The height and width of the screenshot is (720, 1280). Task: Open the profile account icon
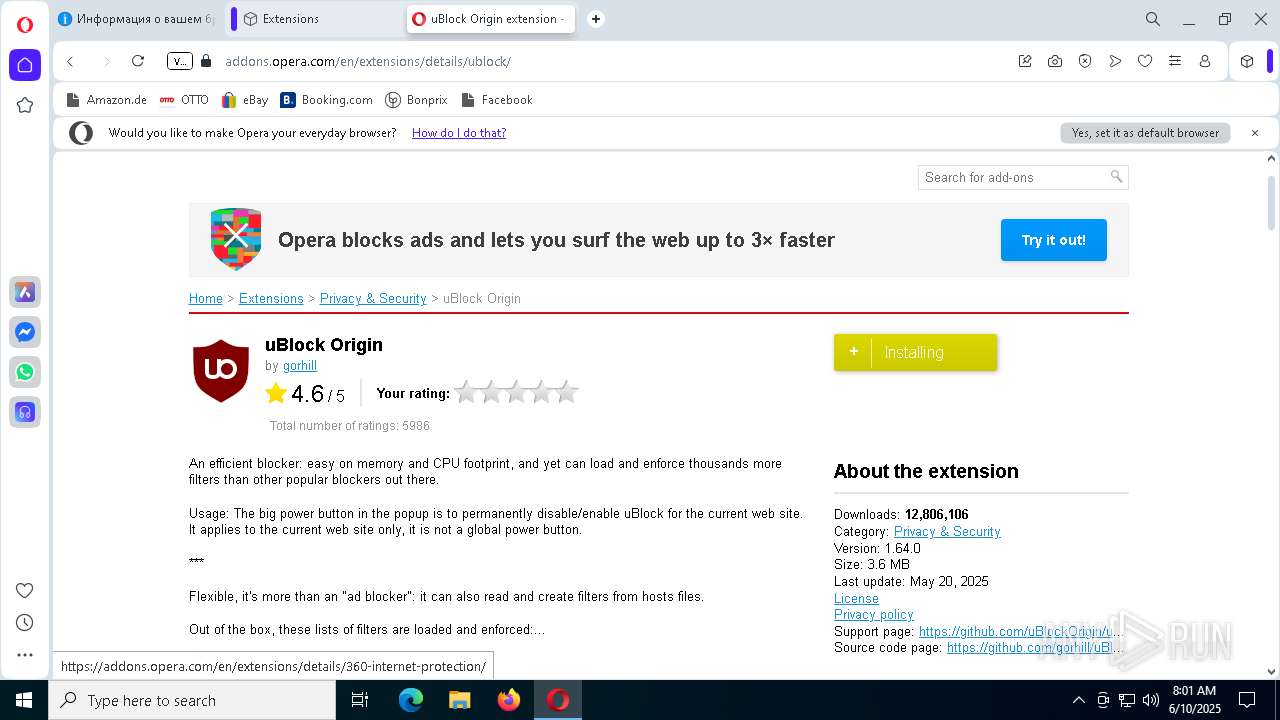[x=1205, y=61]
